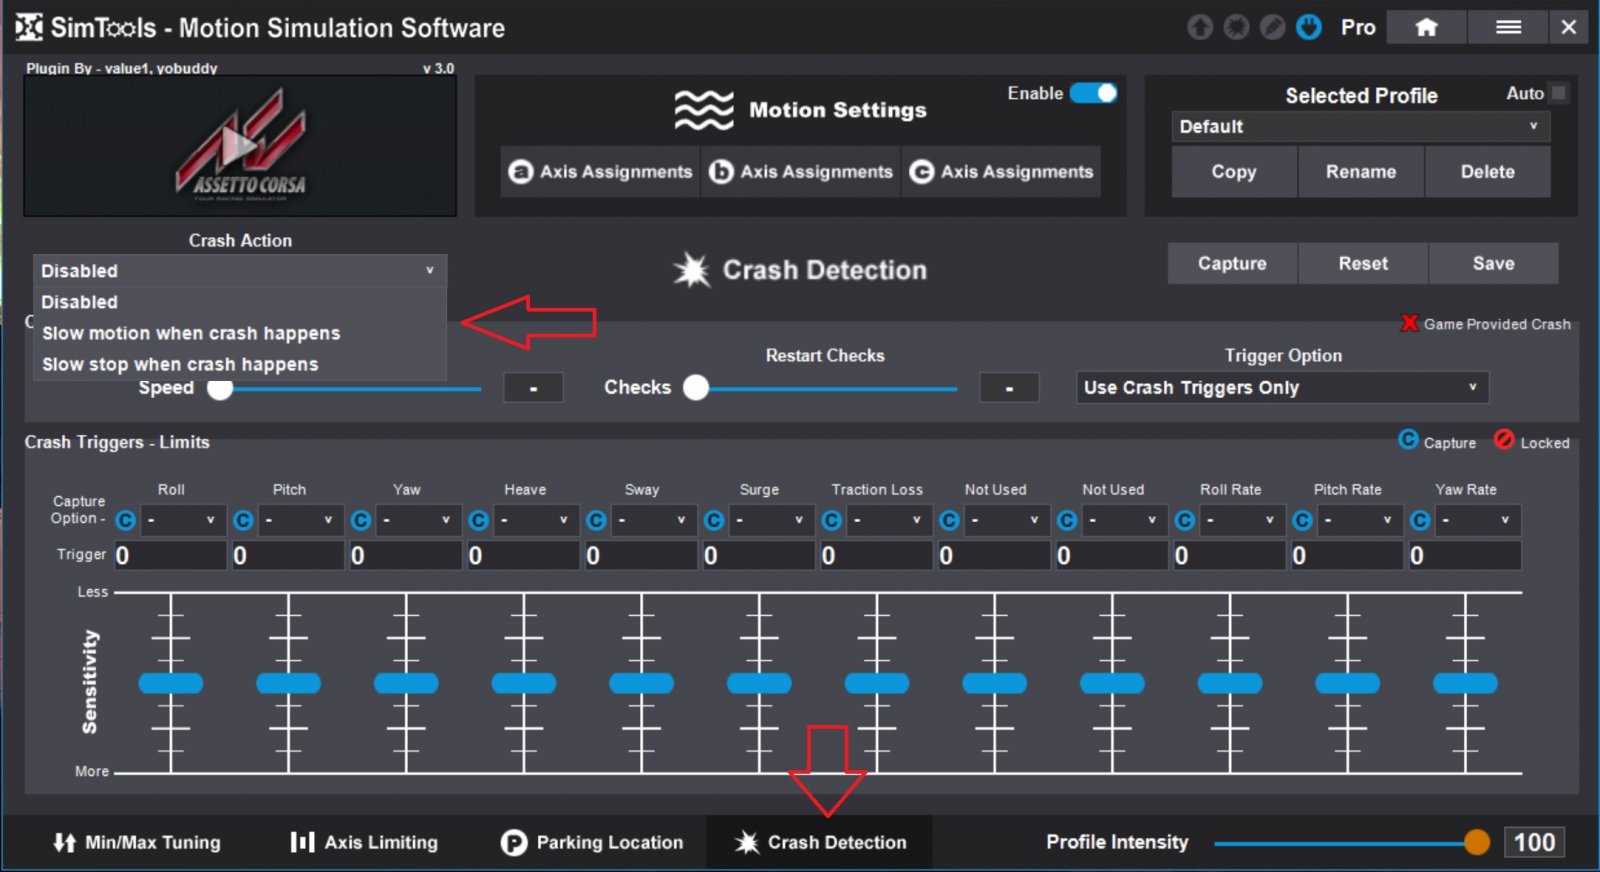Check the Auto profile checkbox
The height and width of the screenshot is (872, 1600).
(1558, 93)
